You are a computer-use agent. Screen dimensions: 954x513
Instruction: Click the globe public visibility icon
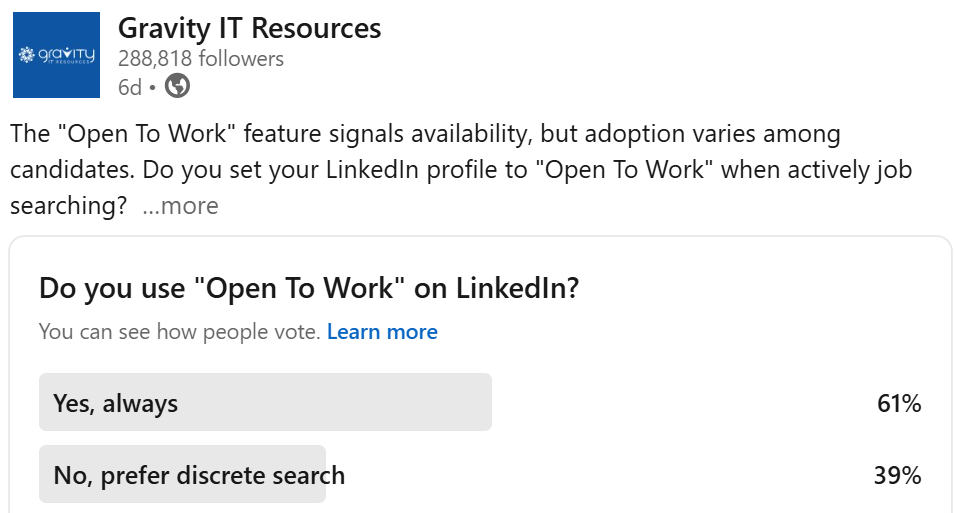click(x=177, y=87)
